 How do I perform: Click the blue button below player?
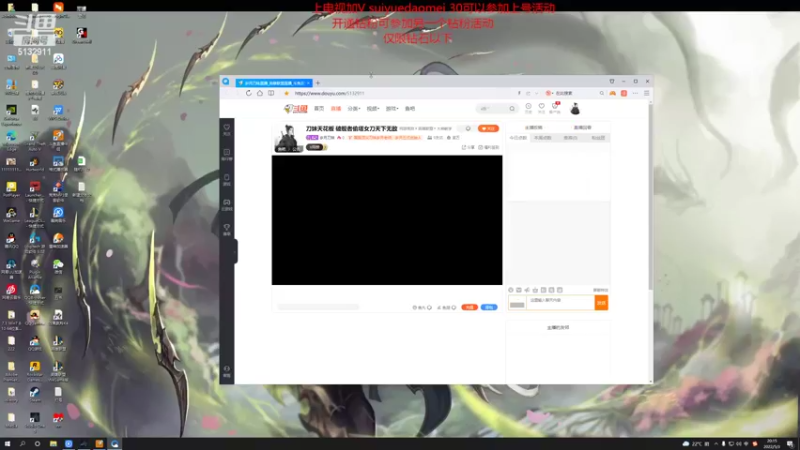[489, 307]
